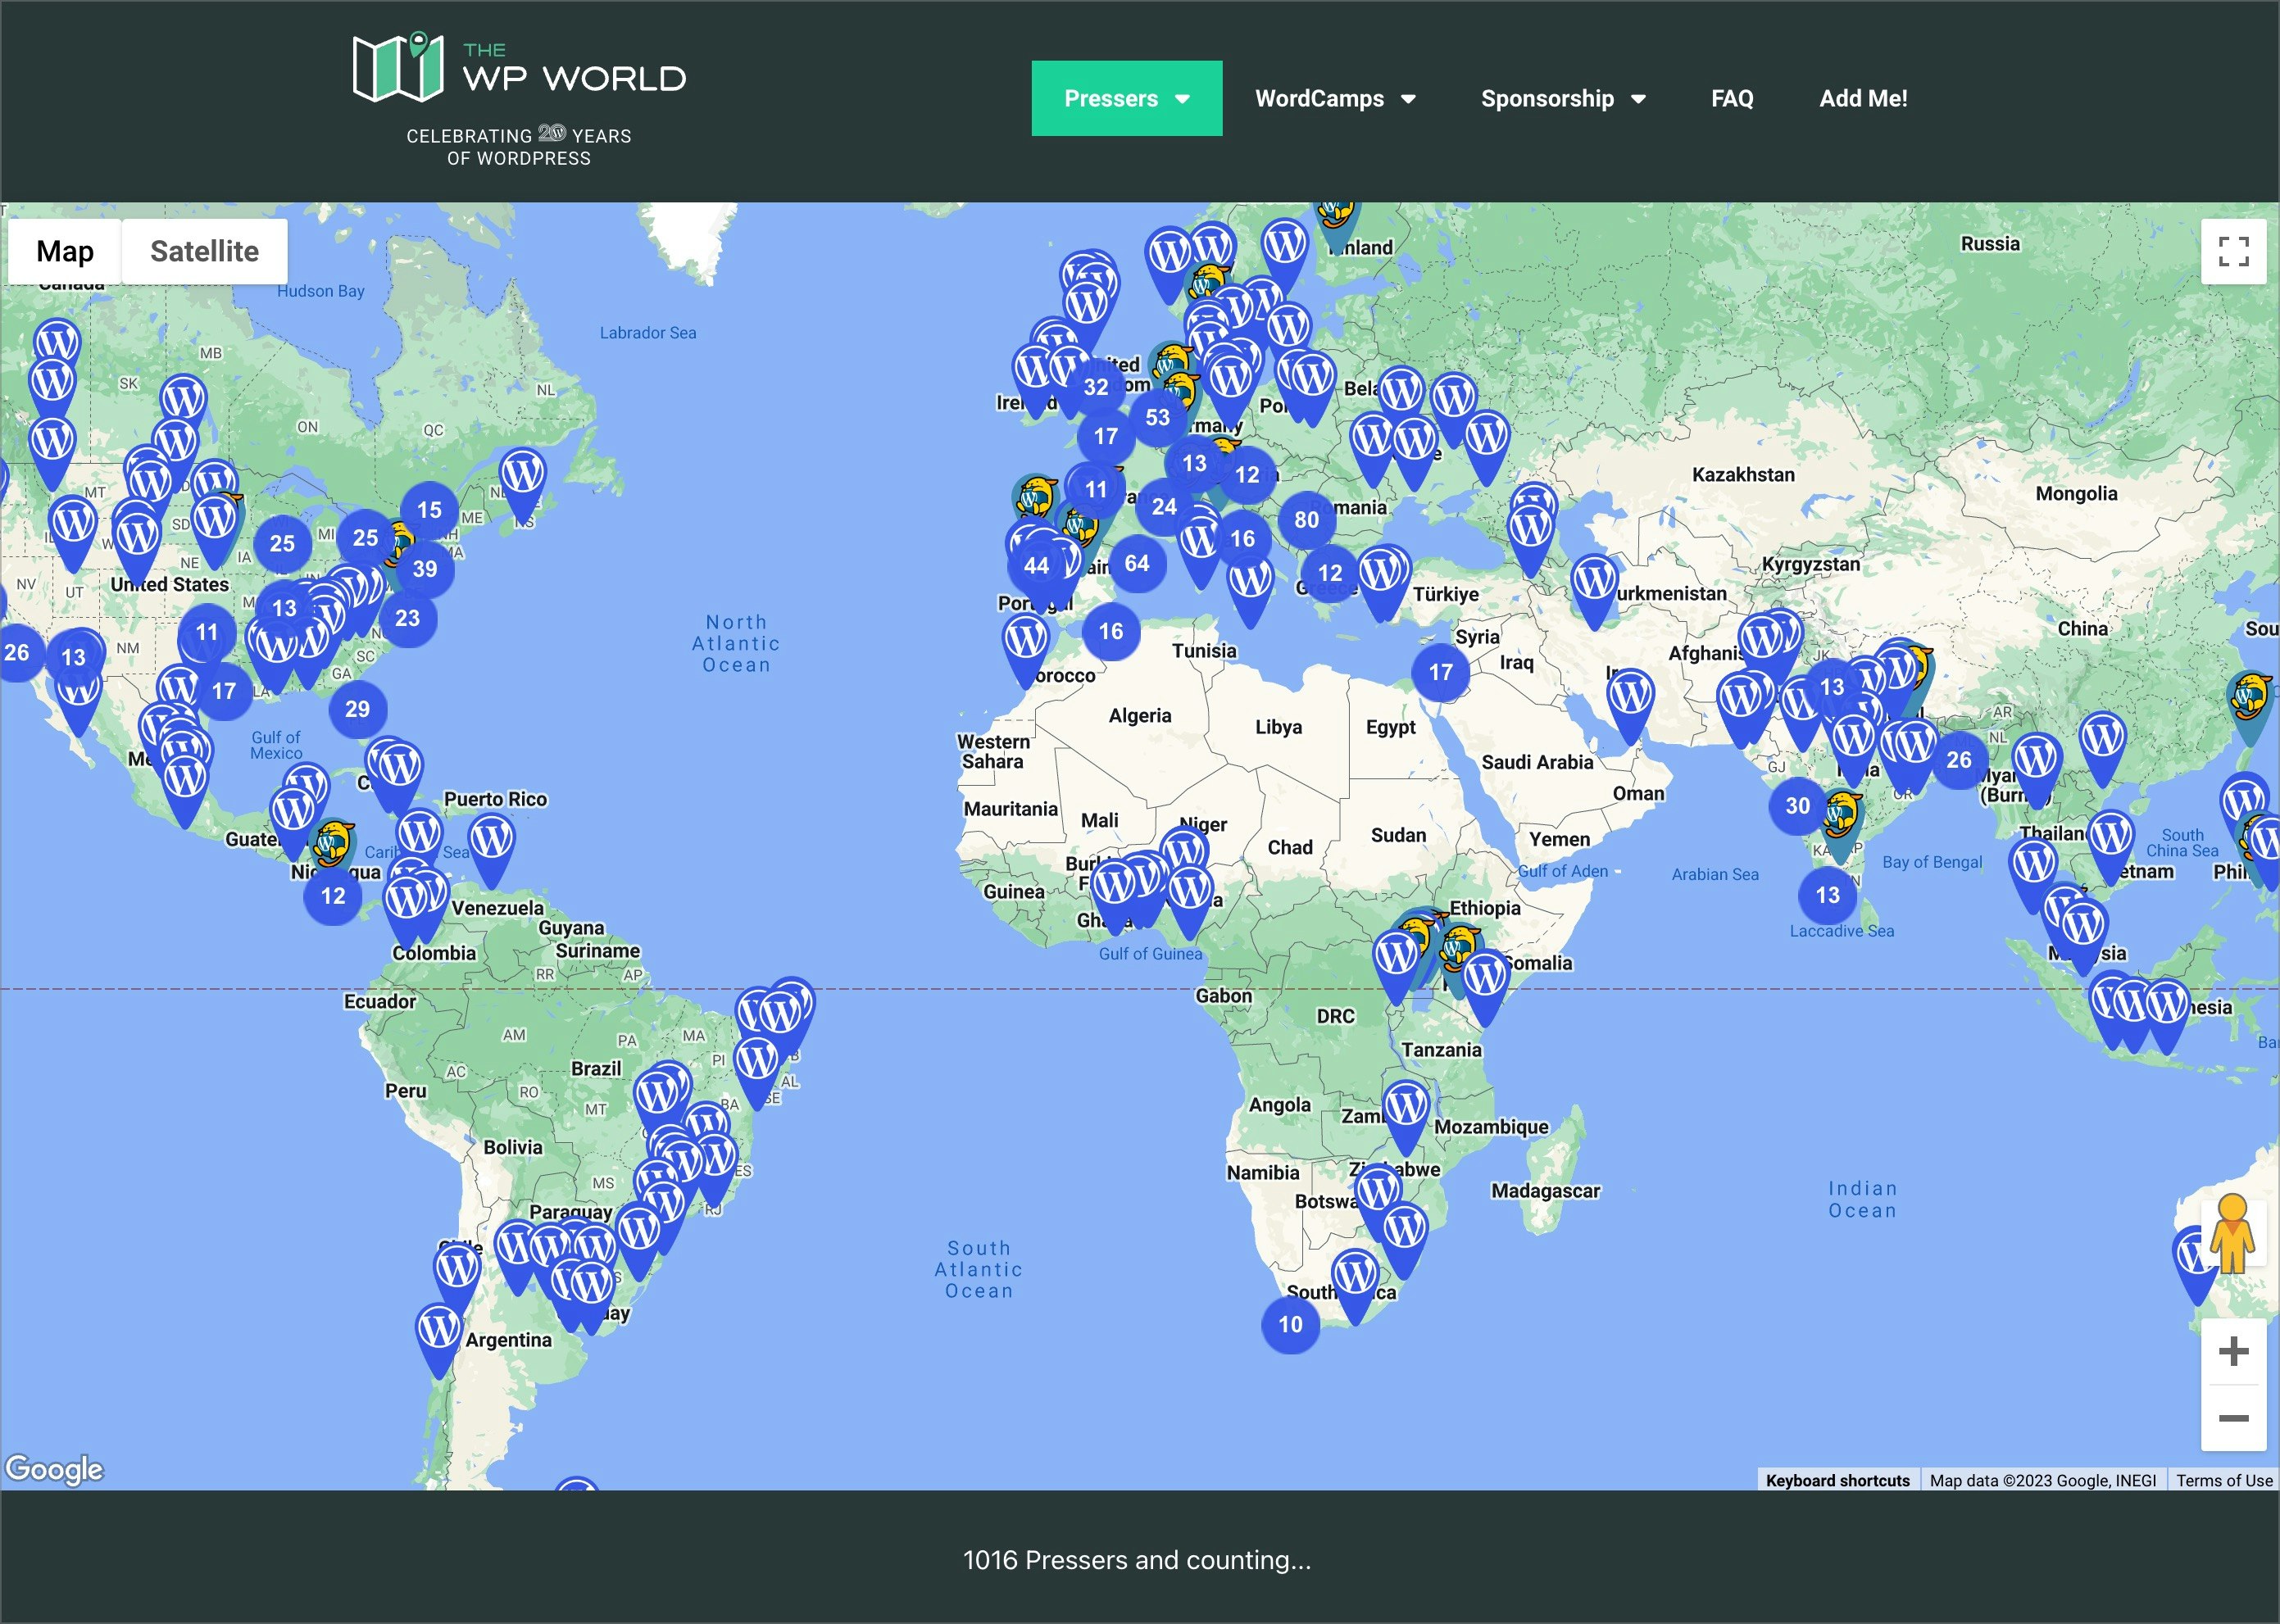The height and width of the screenshot is (1624, 2280).
Task: Open the Pressers dropdown menu
Action: (x=1127, y=98)
